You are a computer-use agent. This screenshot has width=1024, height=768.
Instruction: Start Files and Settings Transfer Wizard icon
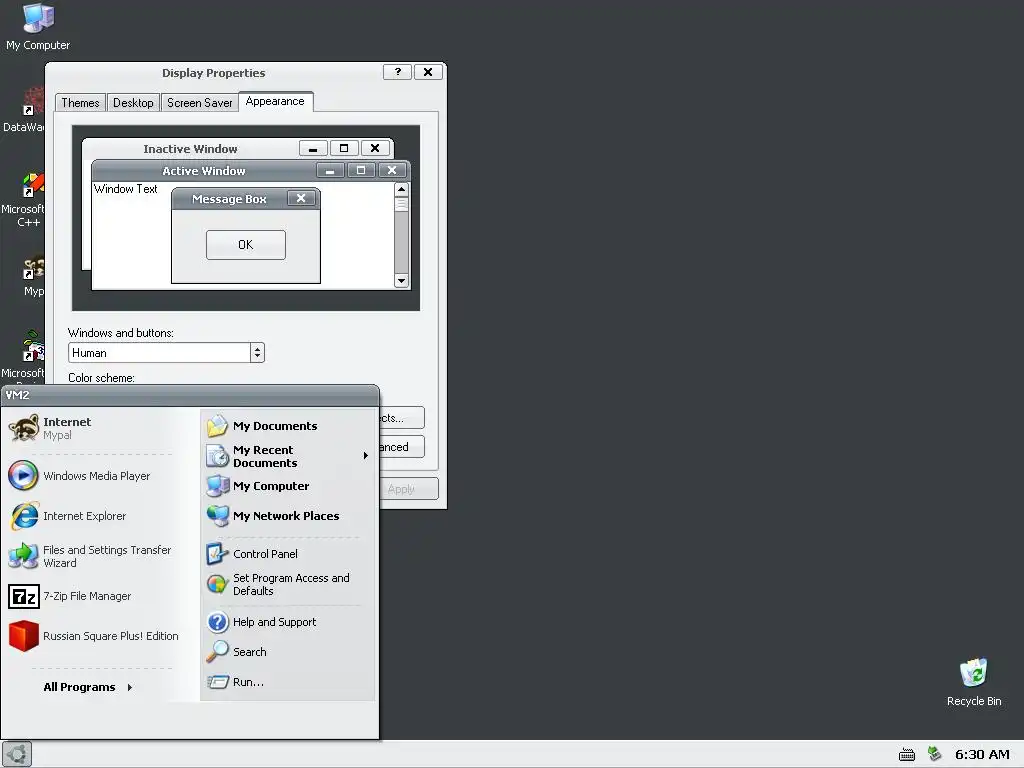tap(24, 556)
